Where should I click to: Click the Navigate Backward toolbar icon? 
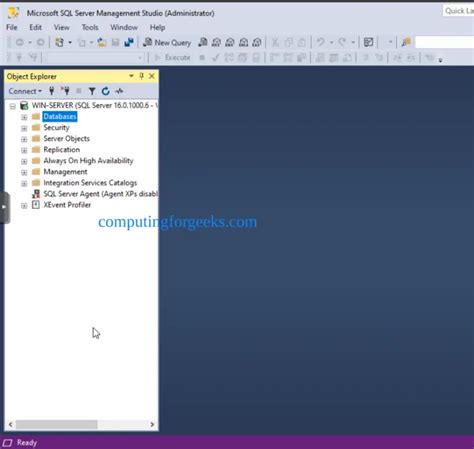[x=19, y=42]
